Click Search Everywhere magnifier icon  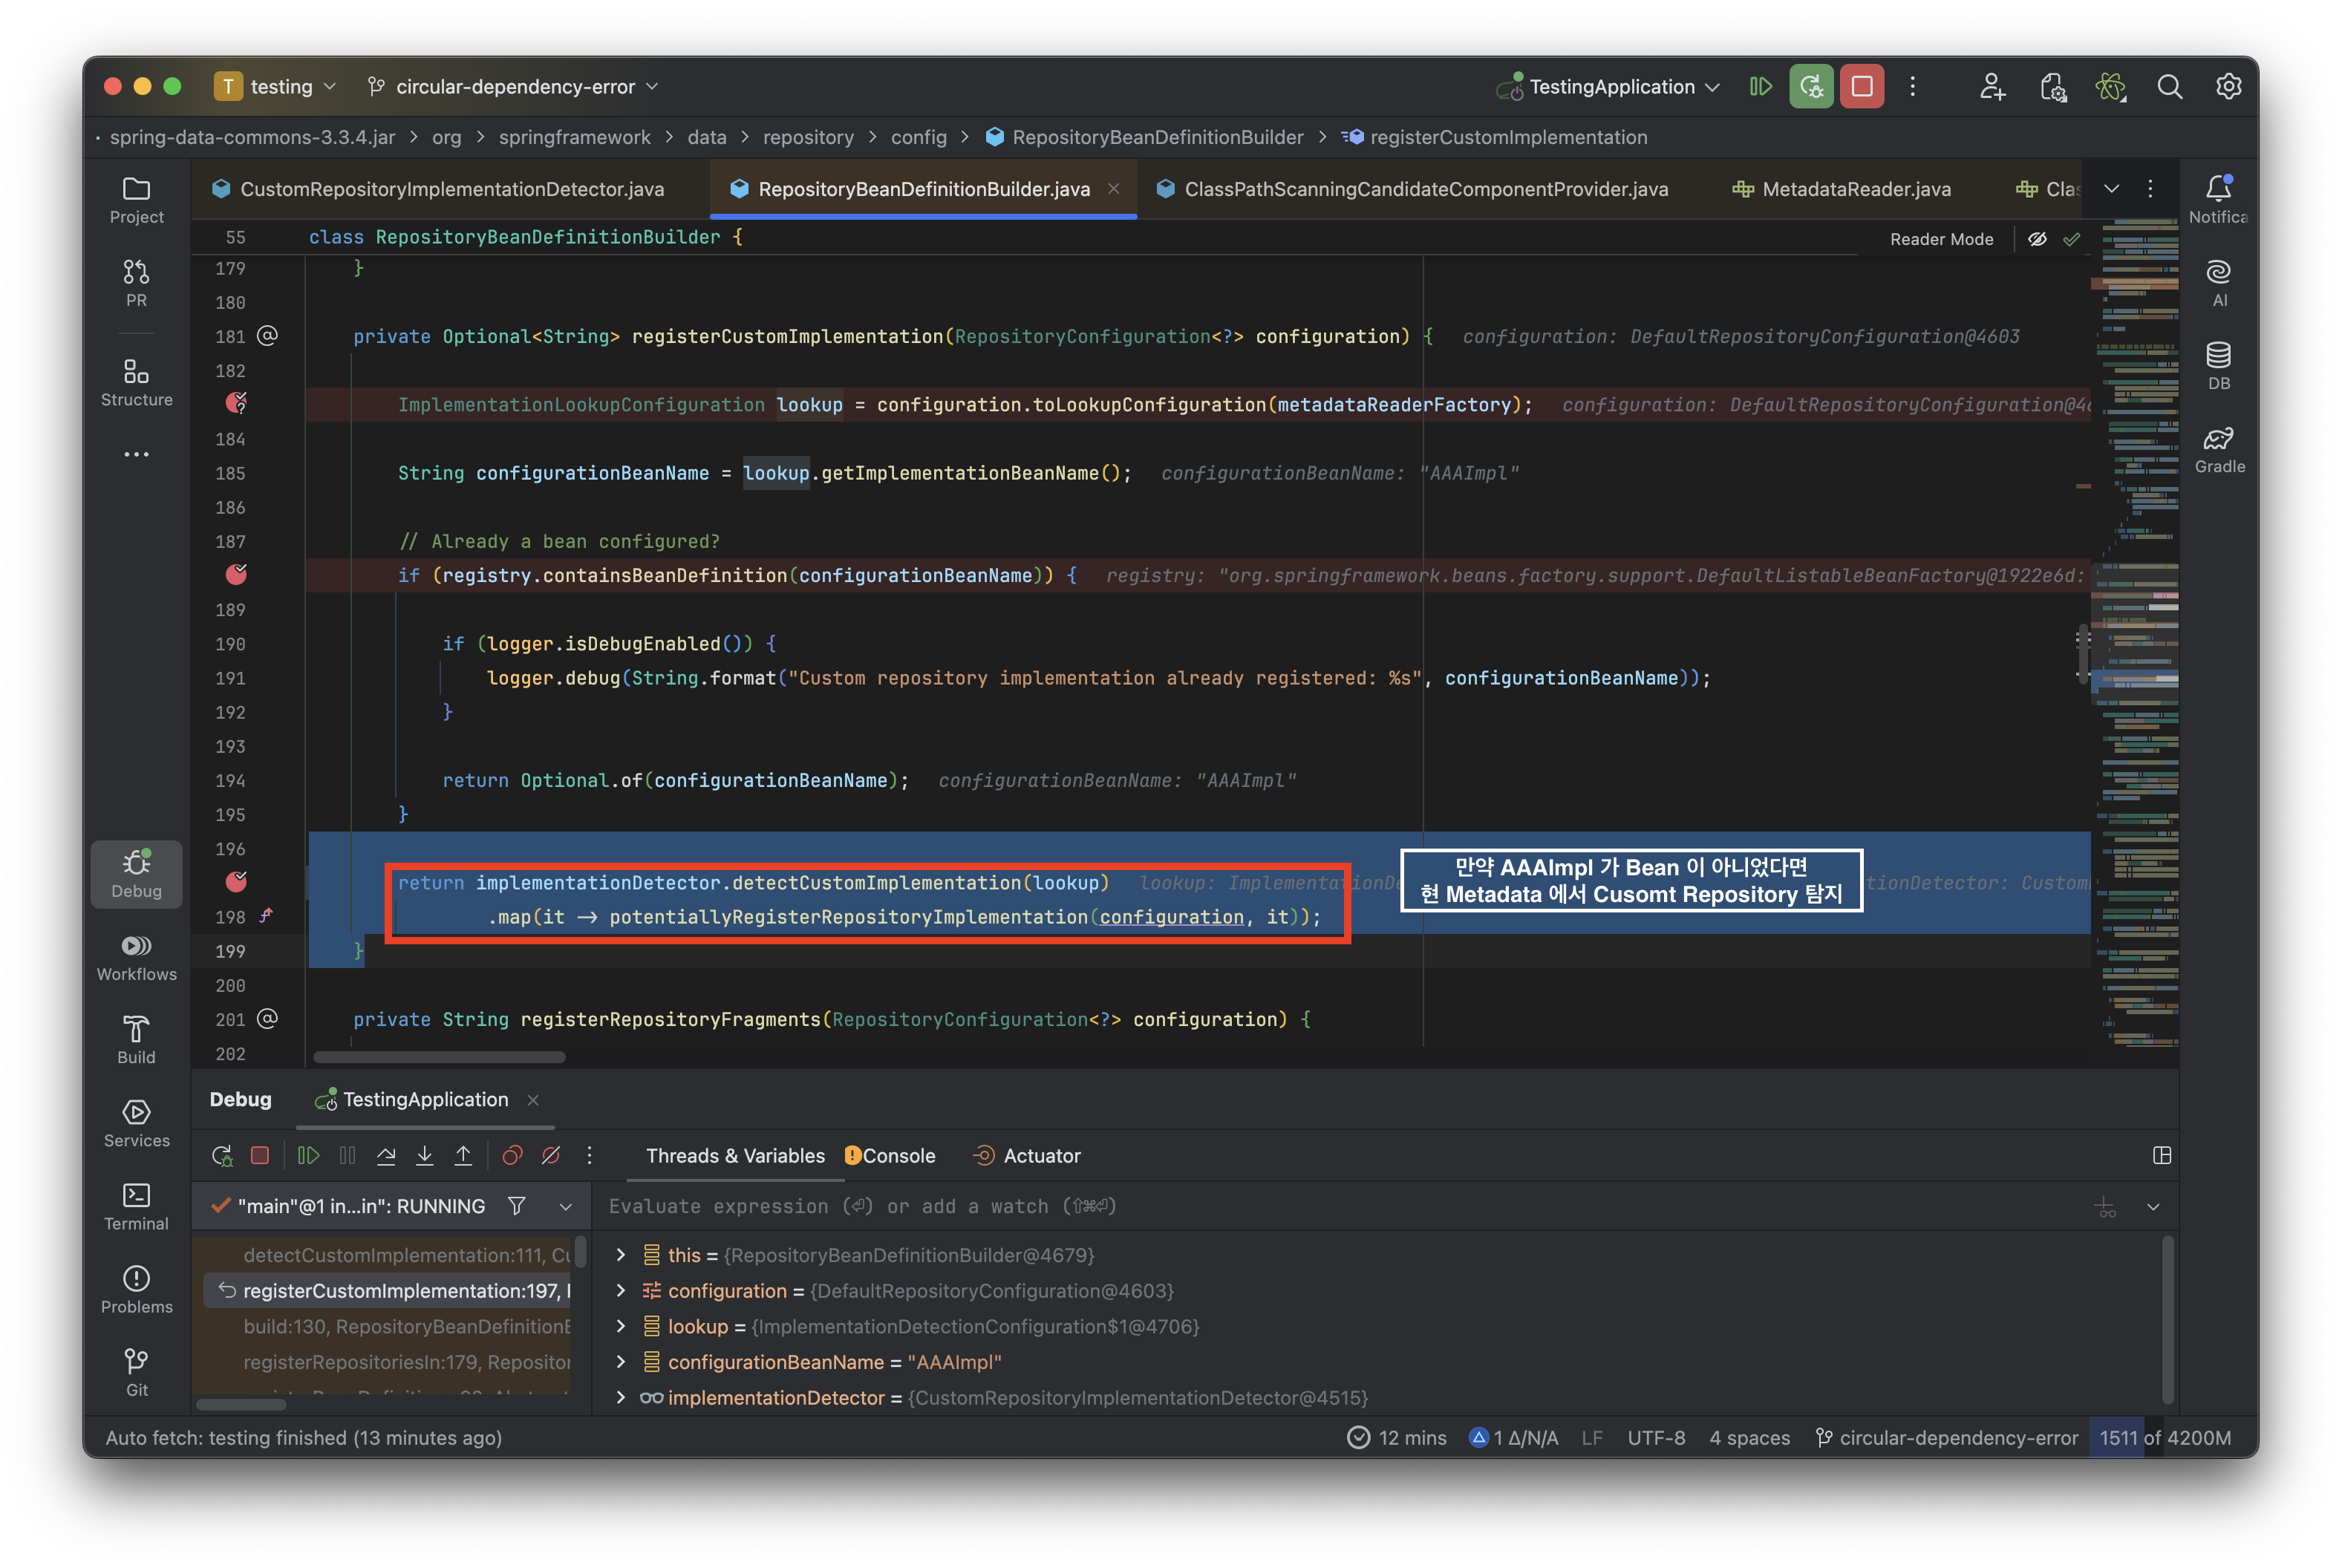pyautogui.click(x=2169, y=87)
